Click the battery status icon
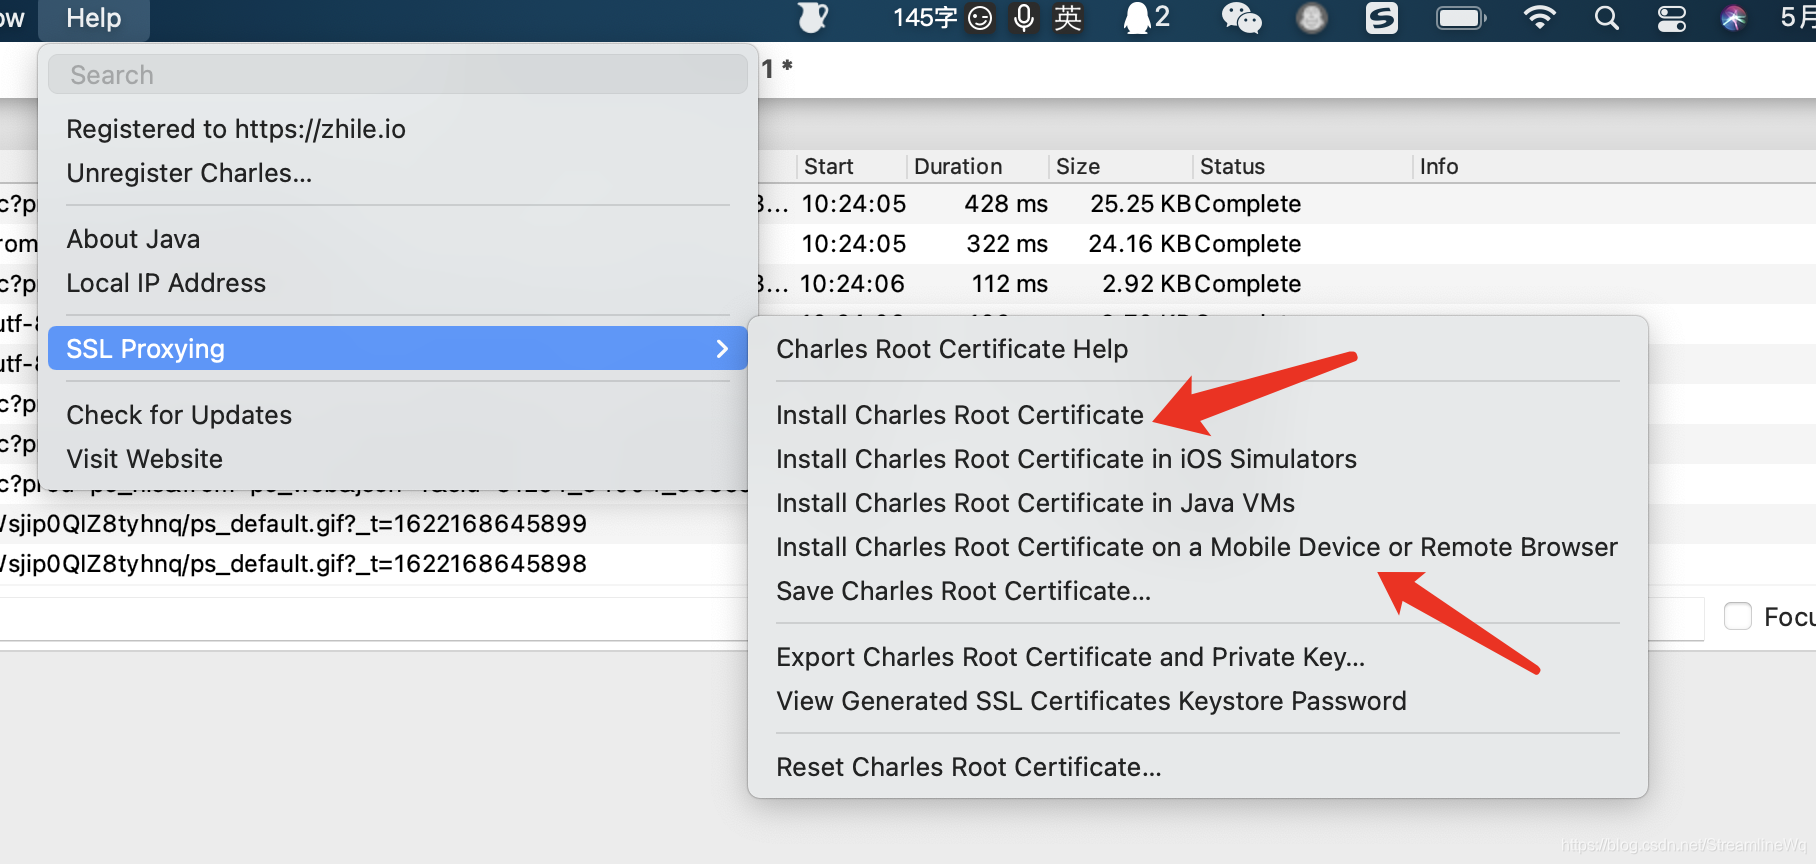Screen dimensions: 1816x864 tap(1462, 18)
